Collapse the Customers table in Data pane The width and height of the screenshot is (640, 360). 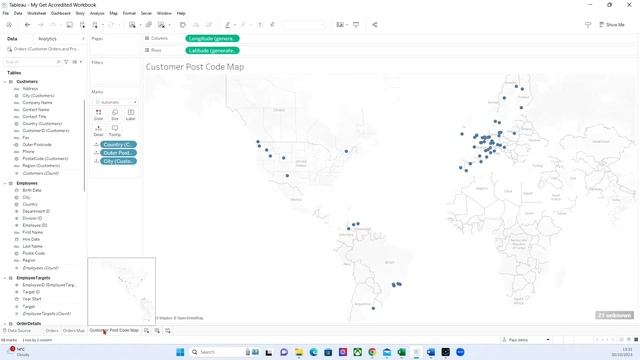click(5, 82)
